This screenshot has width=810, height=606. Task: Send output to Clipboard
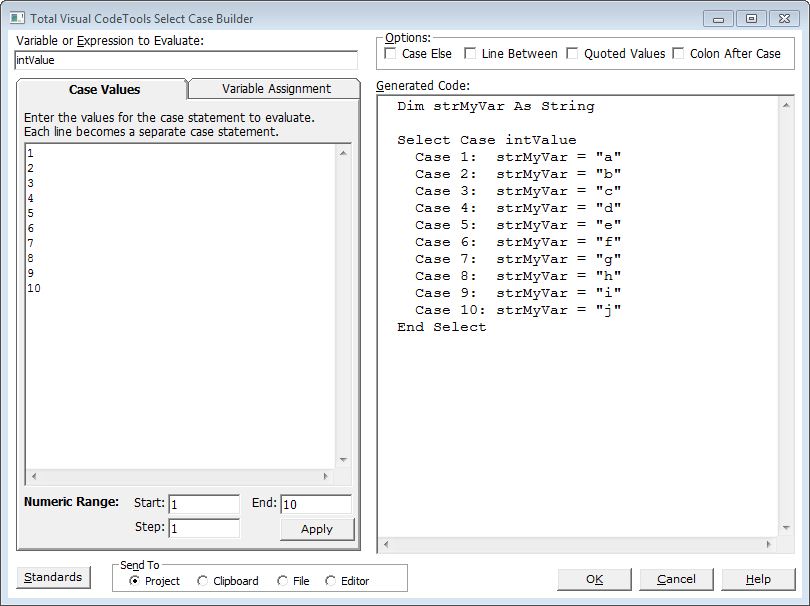[203, 581]
